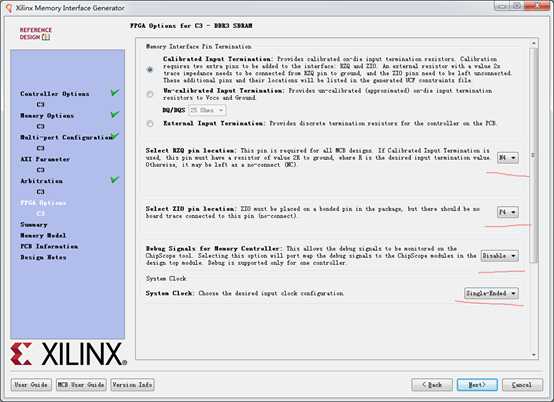The width and height of the screenshot is (554, 402).
Task: Go to Controller Options step
Action: click(54, 94)
